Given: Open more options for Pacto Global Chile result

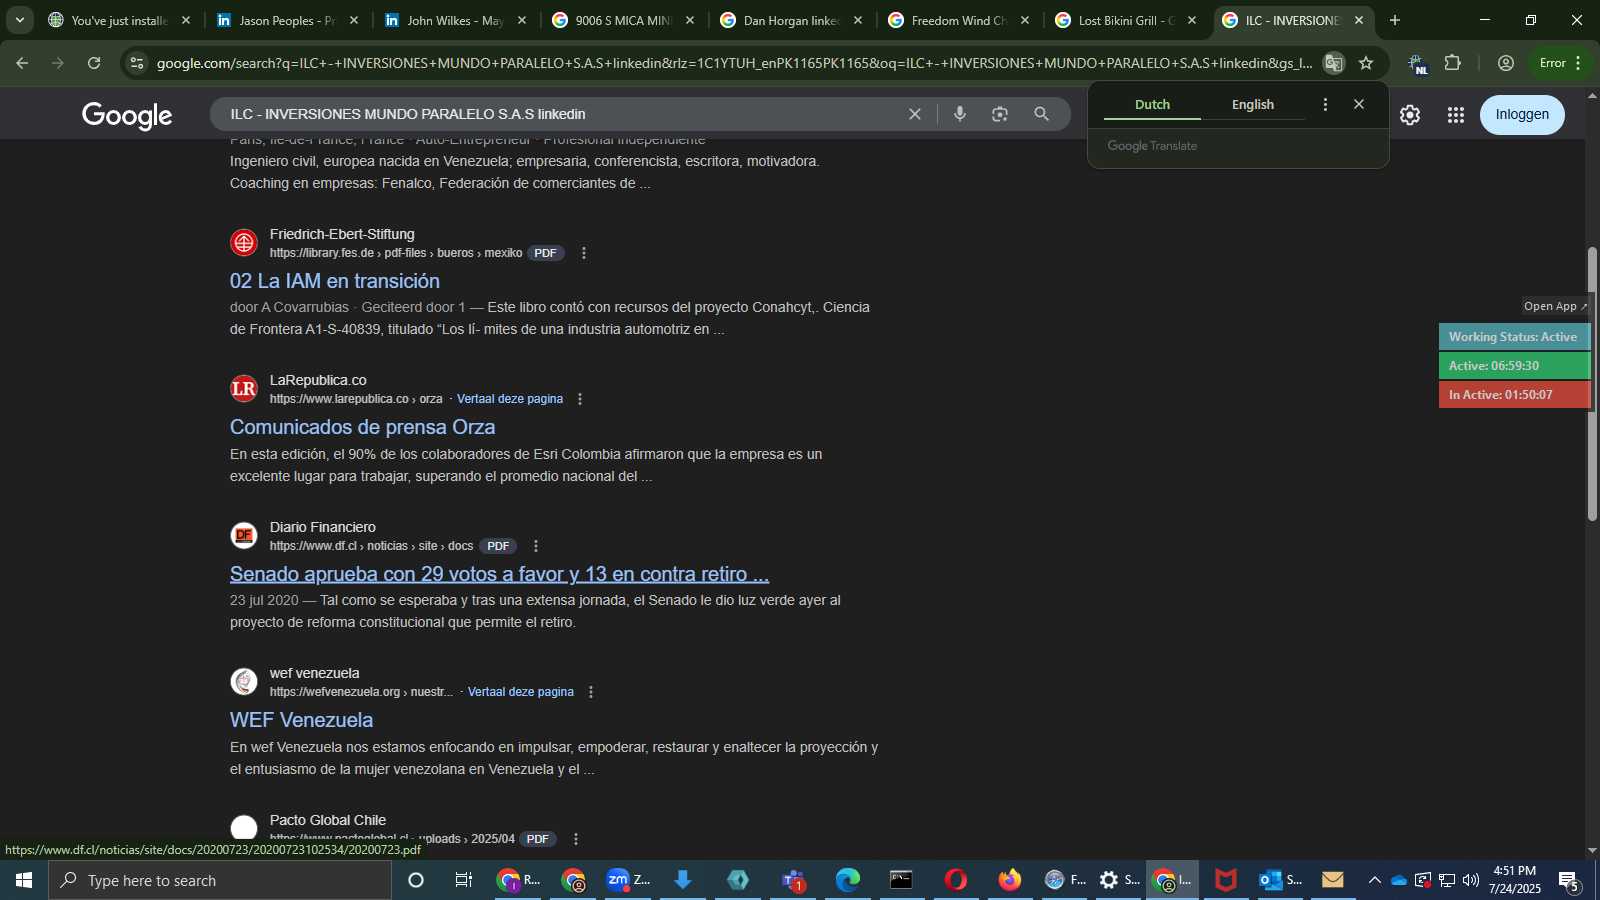Looking at the screenshot, I should [575, 839].
